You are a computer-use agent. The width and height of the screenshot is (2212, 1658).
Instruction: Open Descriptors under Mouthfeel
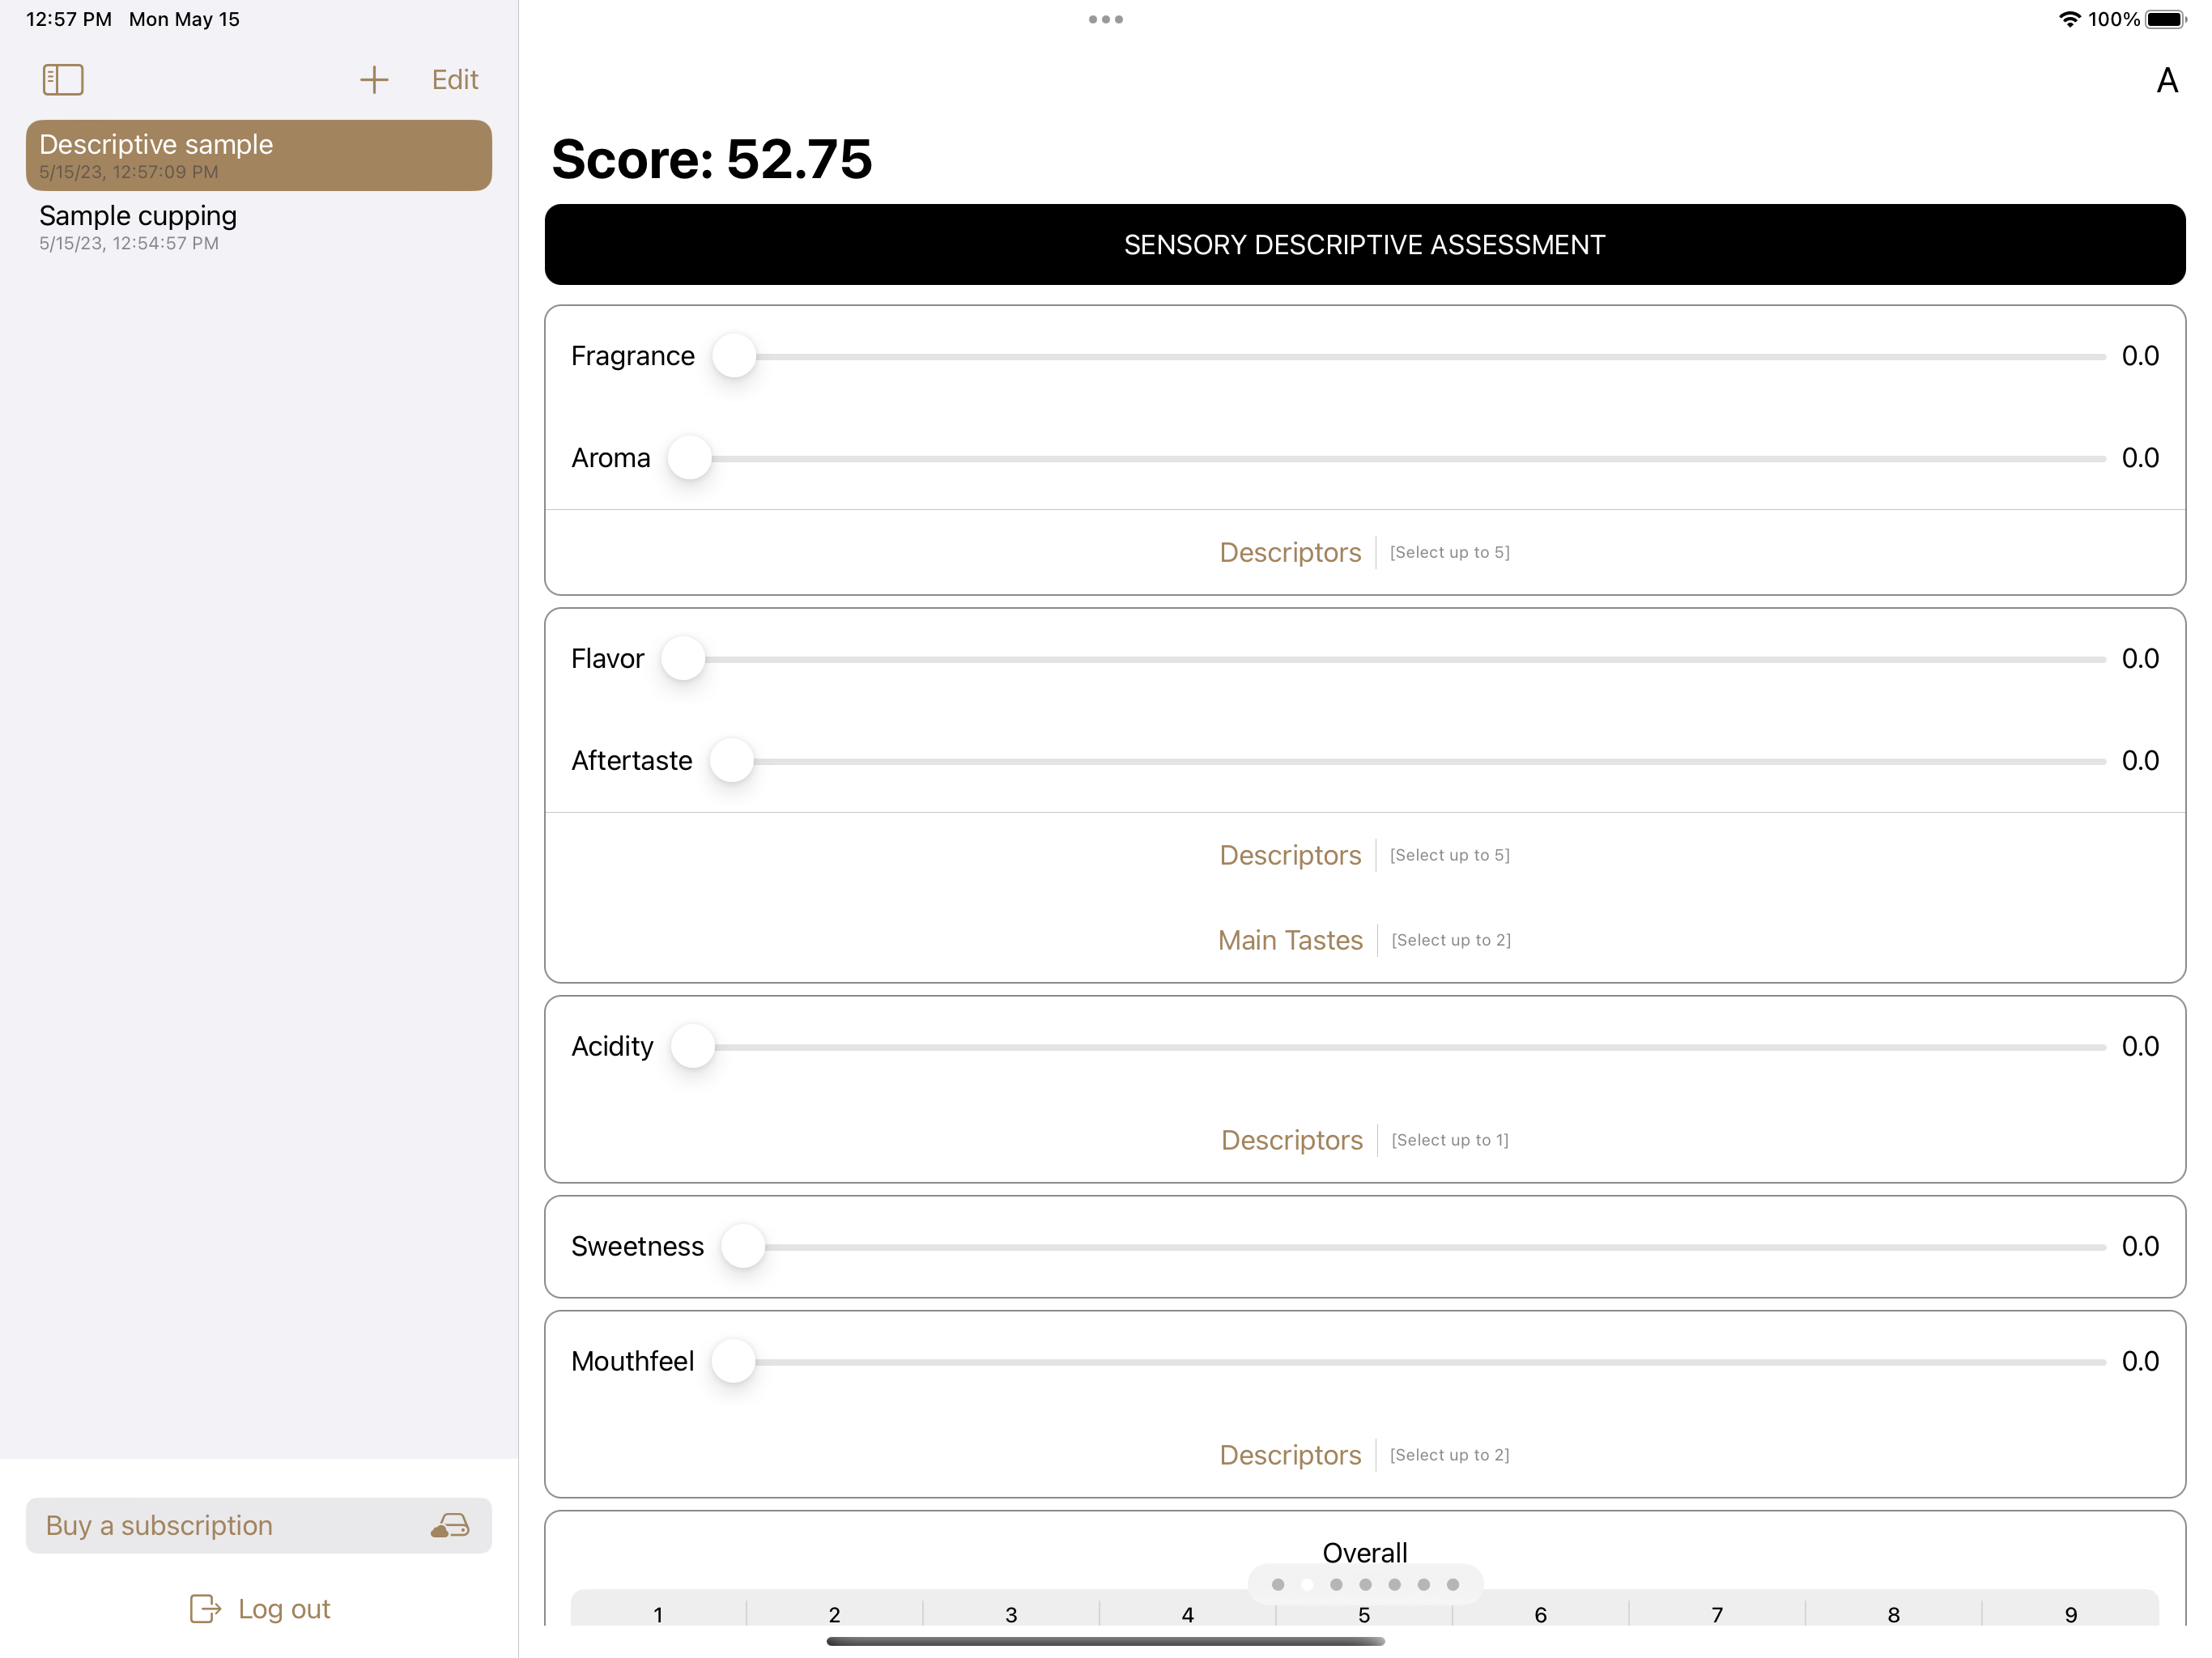pyautogui.click(x=1290, y=1455)
